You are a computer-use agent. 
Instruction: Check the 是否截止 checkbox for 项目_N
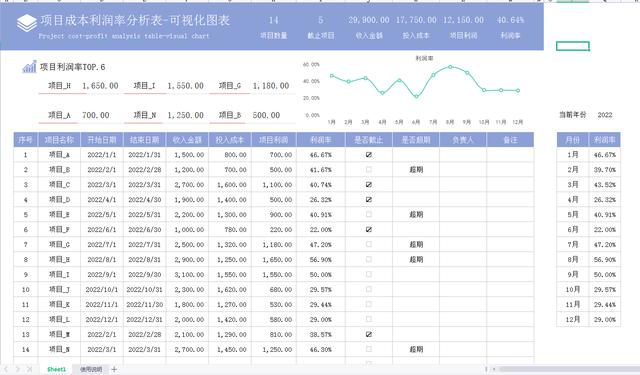tap(369, 349)
